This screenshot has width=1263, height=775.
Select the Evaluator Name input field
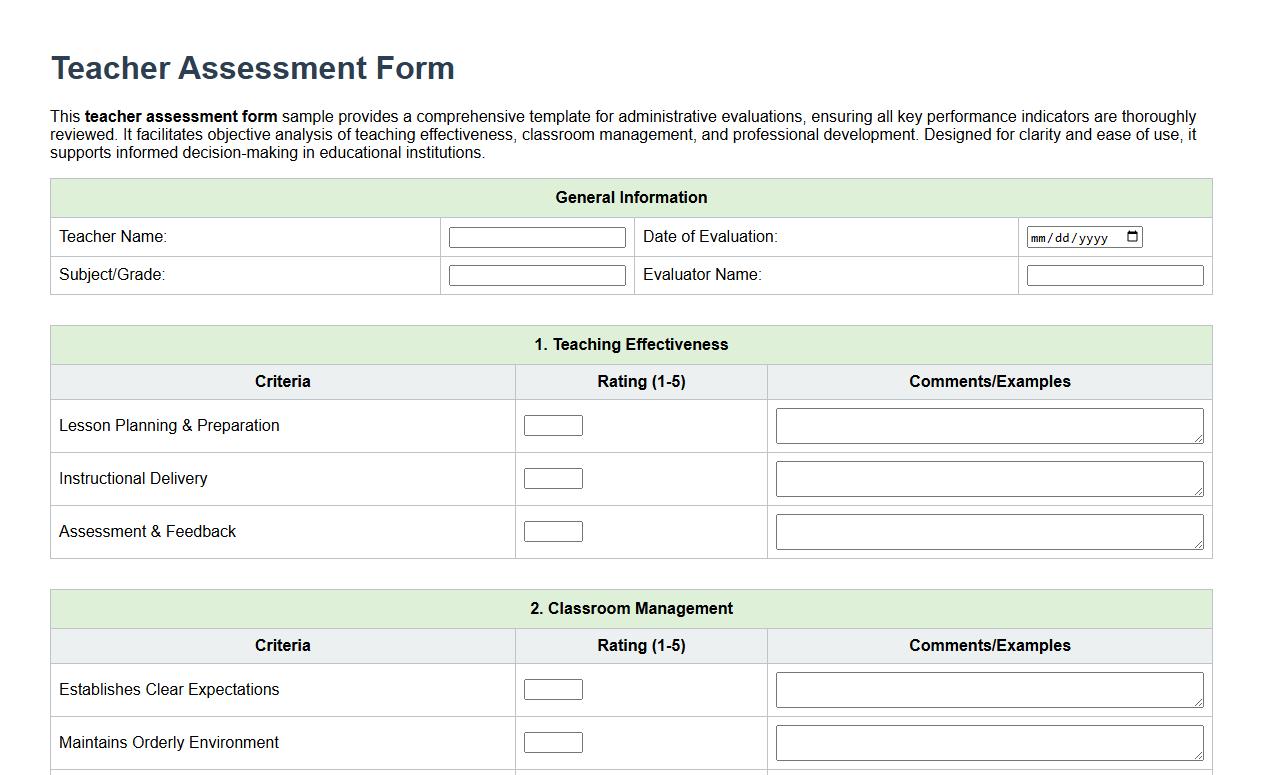pyautogui.click(x=1113, y=274)
